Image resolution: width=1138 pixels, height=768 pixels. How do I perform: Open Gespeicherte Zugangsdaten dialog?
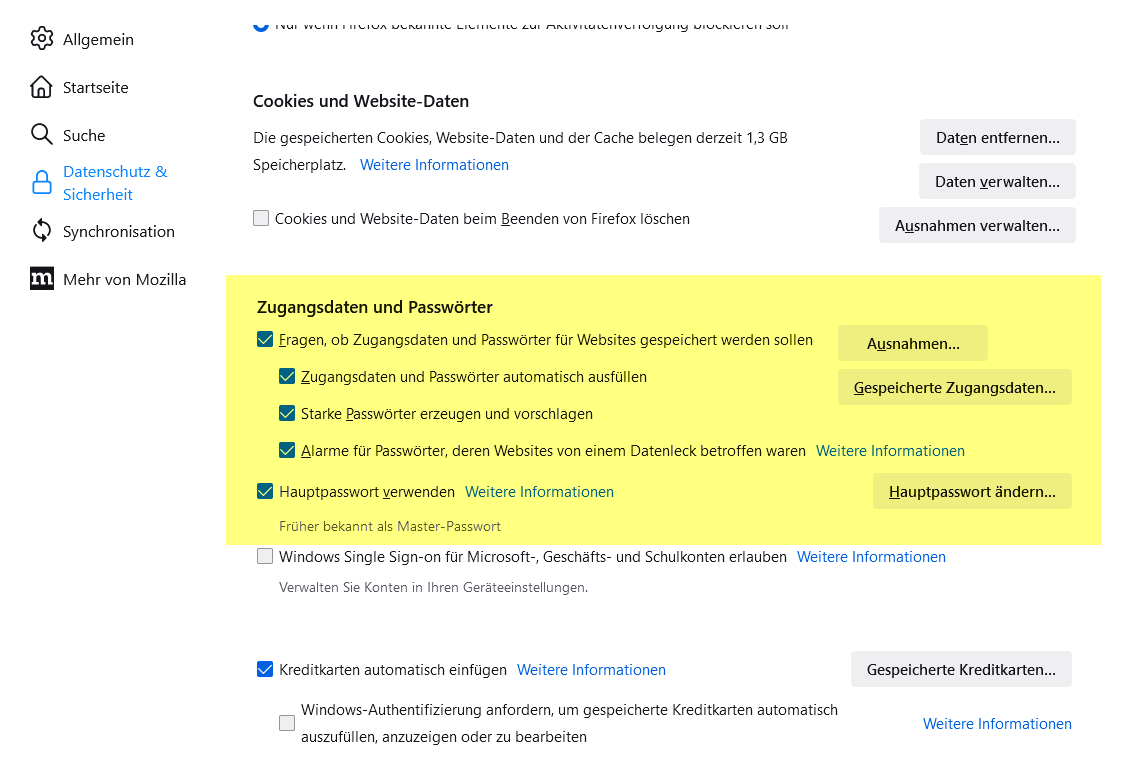coord(954,387)
